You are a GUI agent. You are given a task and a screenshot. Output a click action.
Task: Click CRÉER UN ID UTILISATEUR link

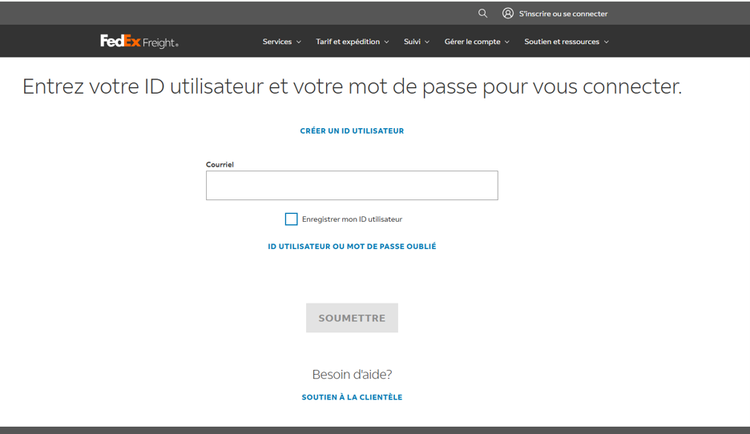tap(352, 131)
